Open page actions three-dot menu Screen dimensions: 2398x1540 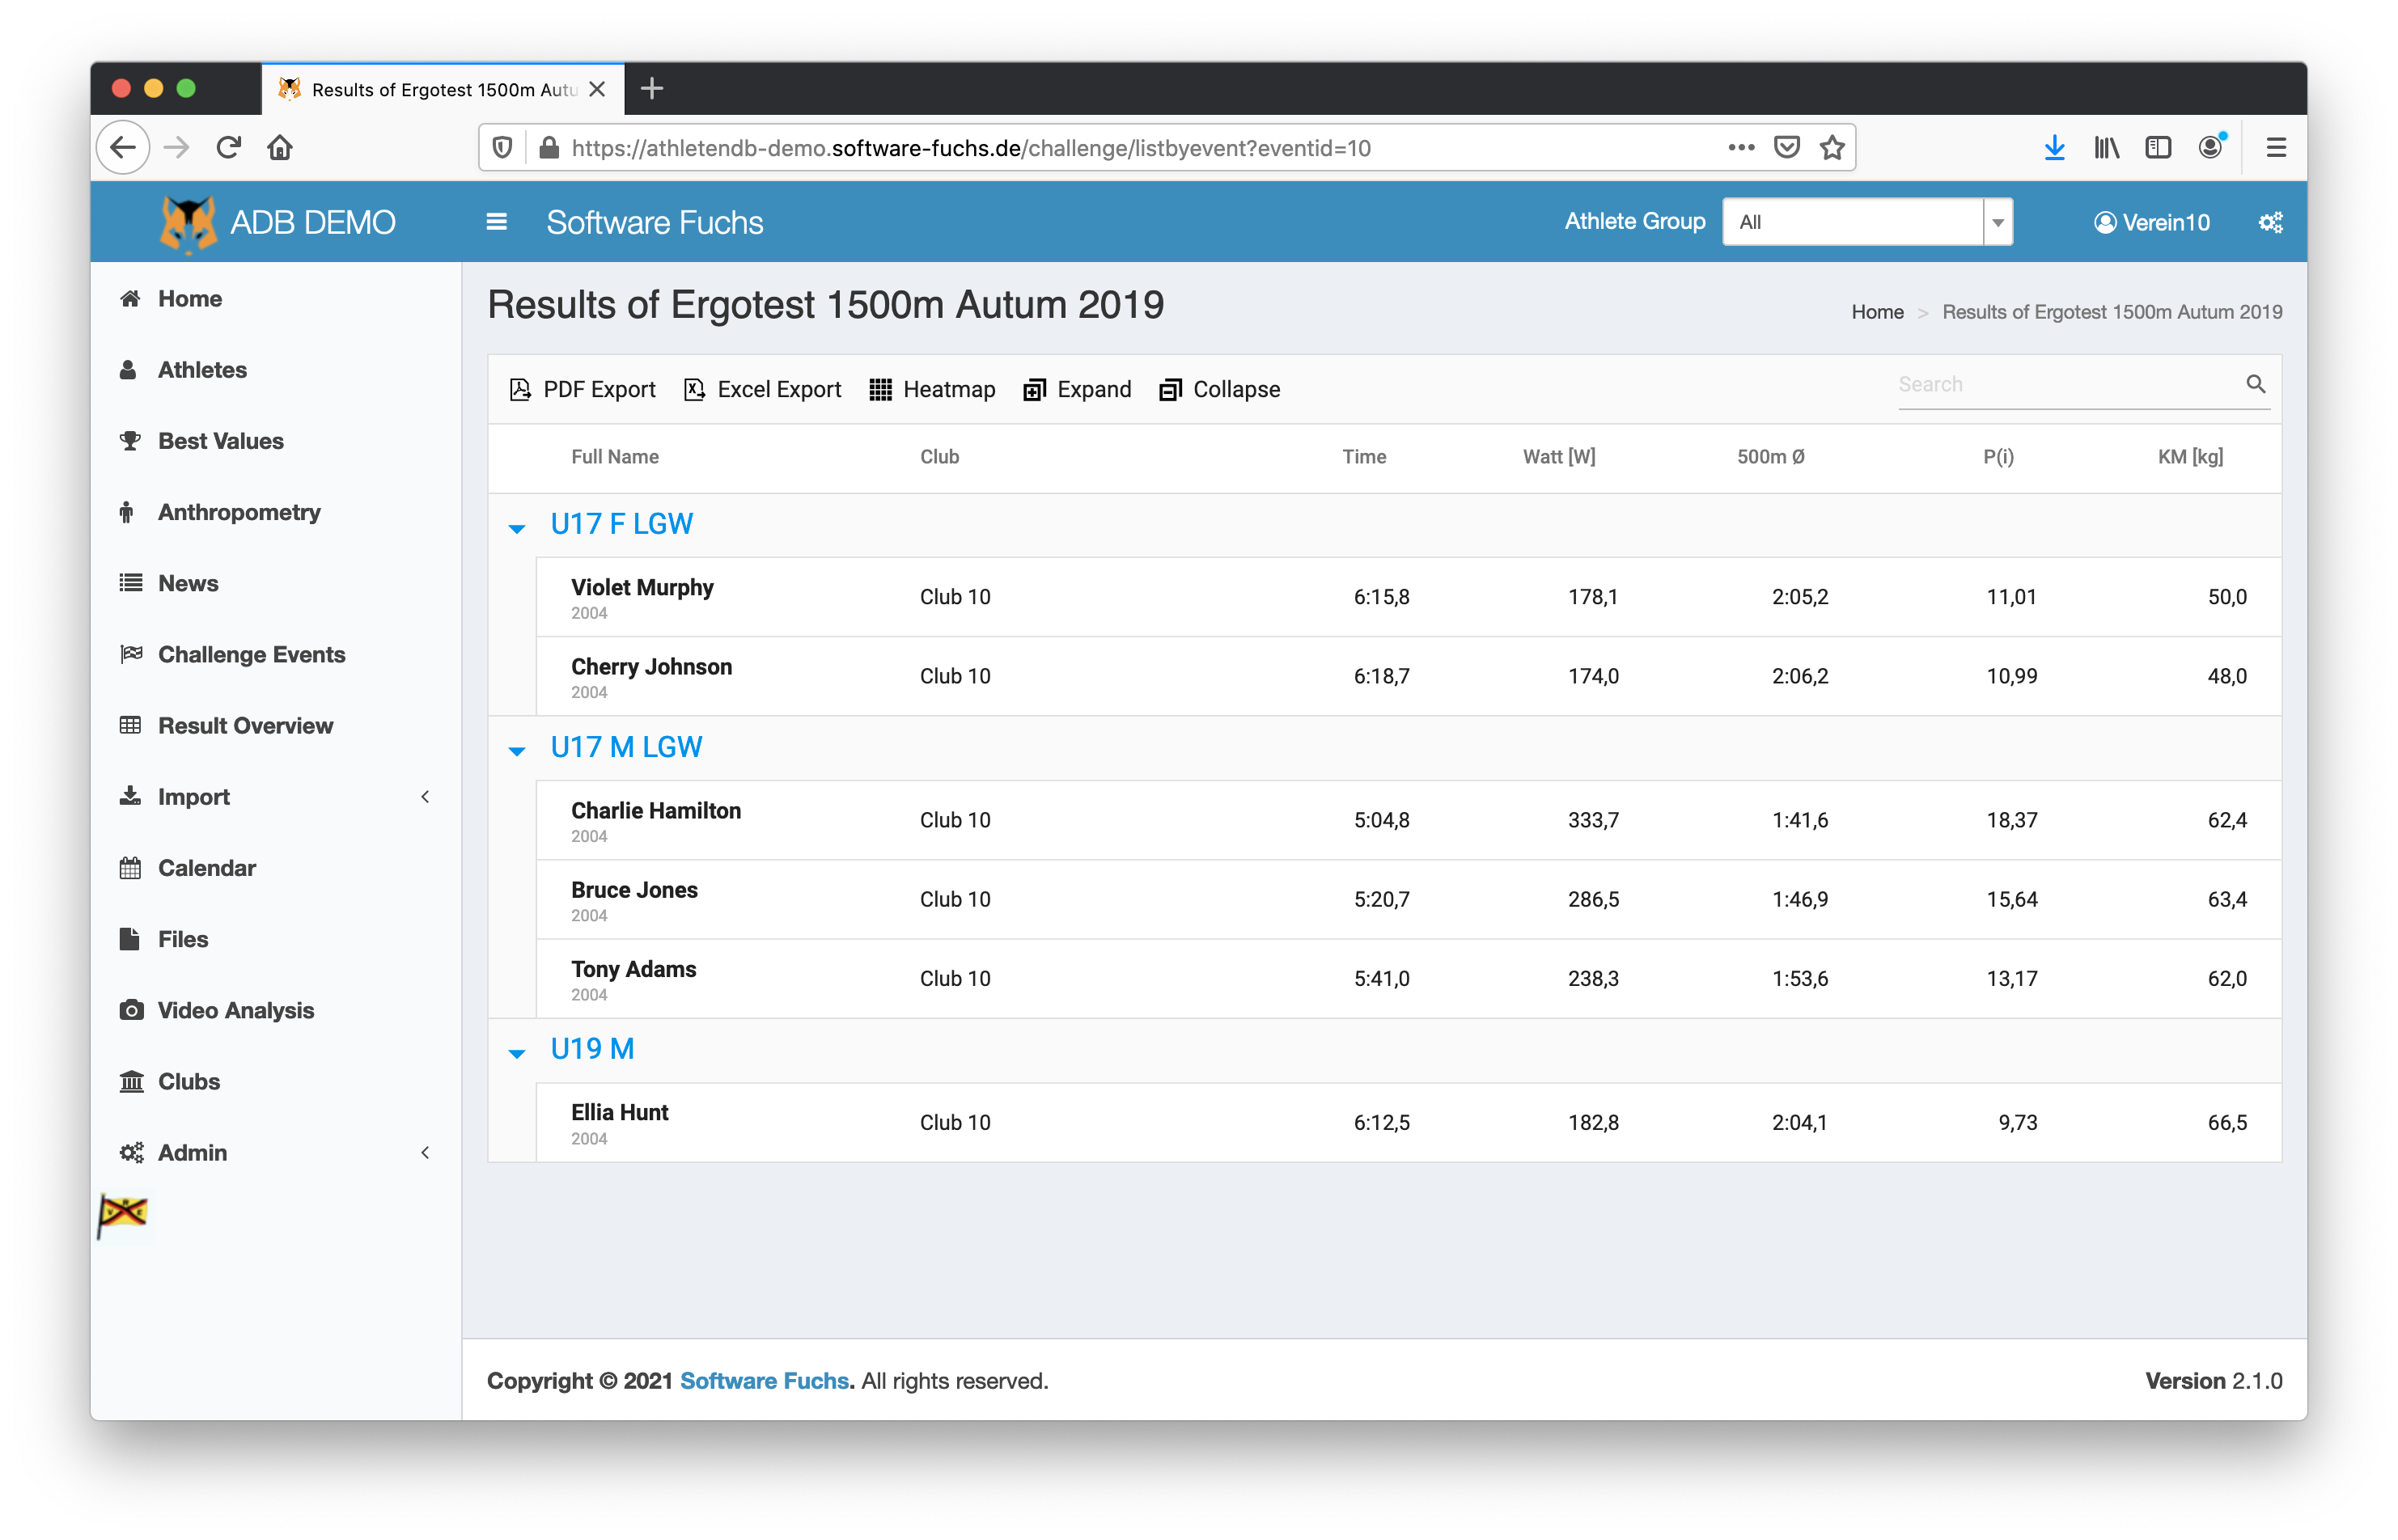(1740, 148)
